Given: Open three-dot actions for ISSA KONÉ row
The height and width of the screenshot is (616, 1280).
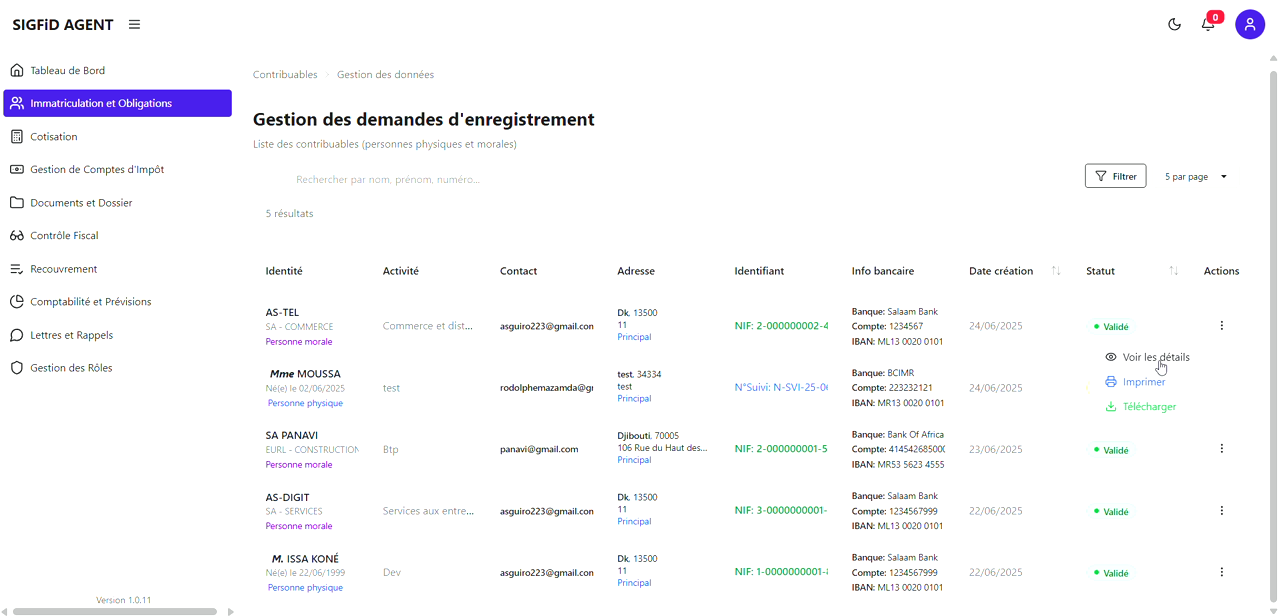Looking at the screenshot, I should tap(1221, 572).
